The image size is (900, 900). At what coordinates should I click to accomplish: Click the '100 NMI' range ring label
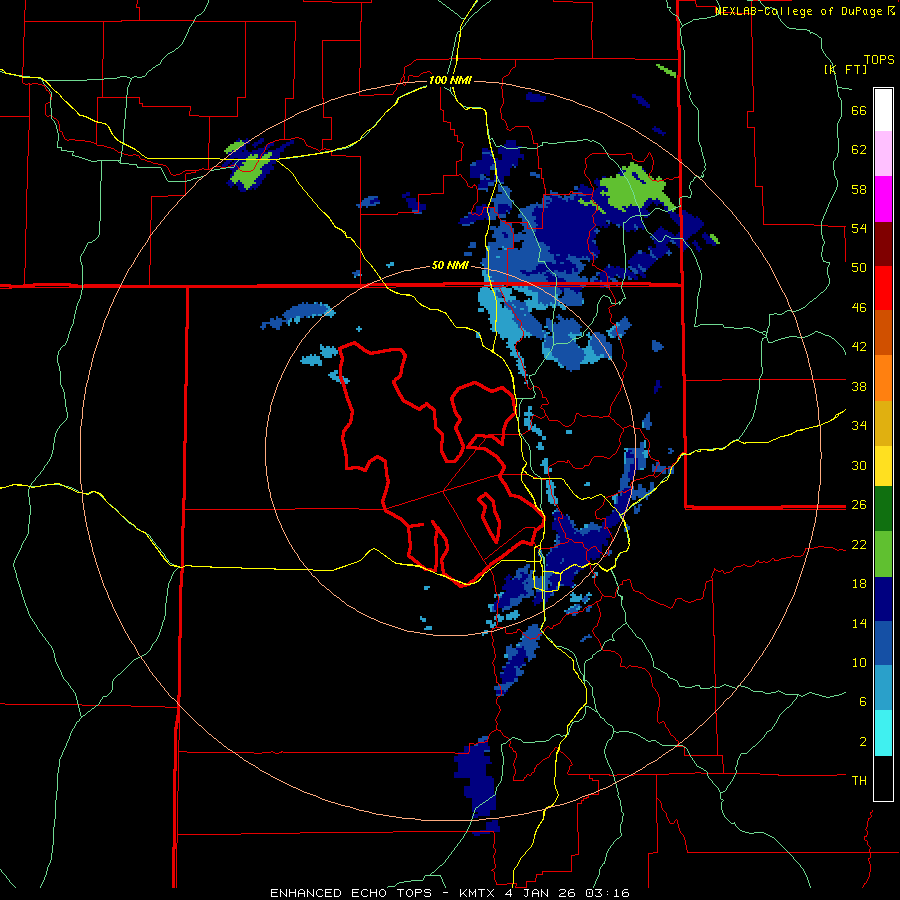tap(450, 80)
